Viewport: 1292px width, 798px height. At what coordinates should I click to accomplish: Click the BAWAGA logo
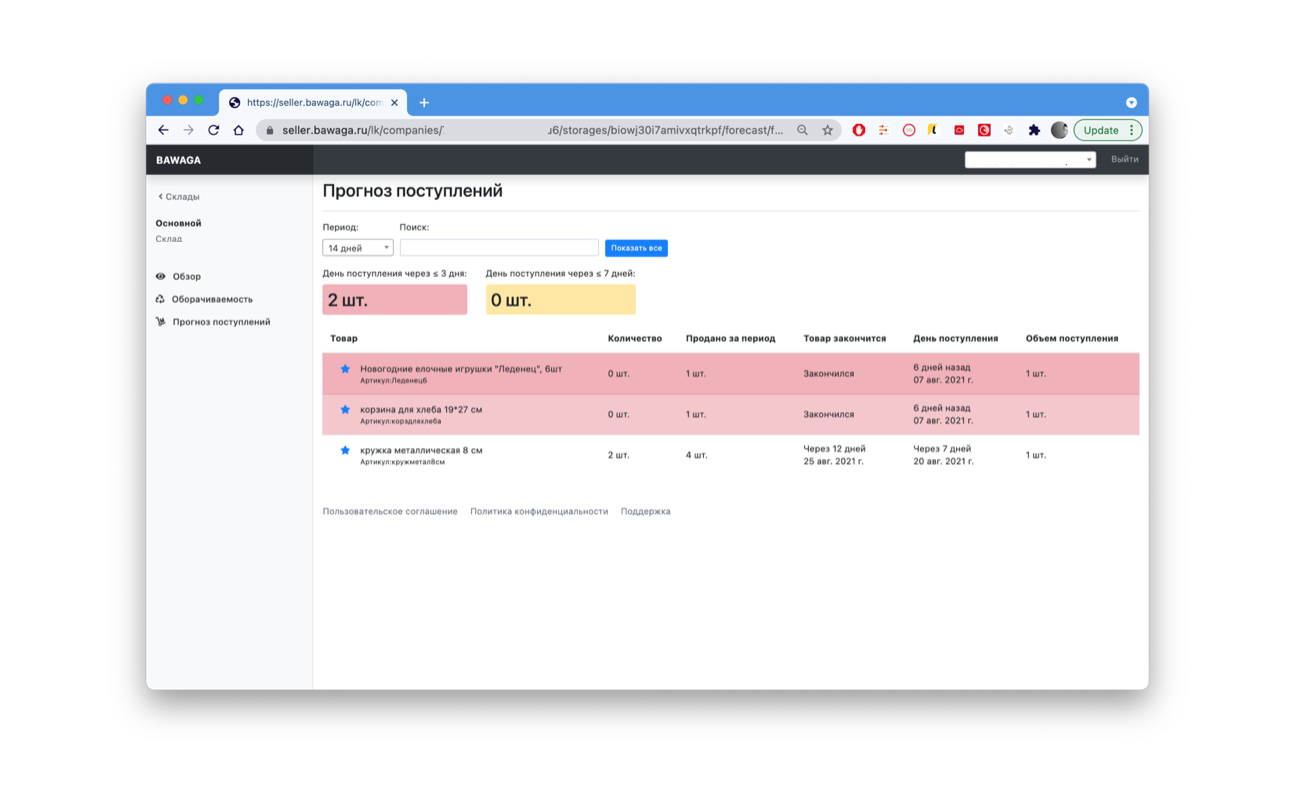click(178, 160)
